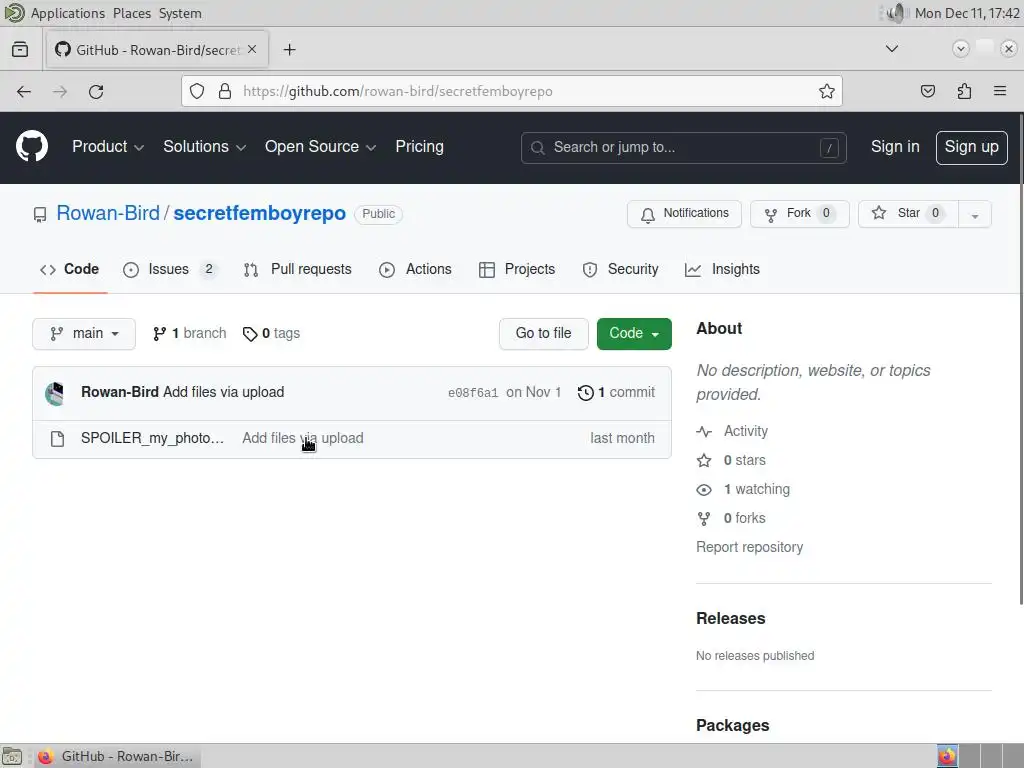Image resolution: width=1024 pixels, height=768 pixels.
Task: Close the GitHub browser tab
Action: pos(252,50)
